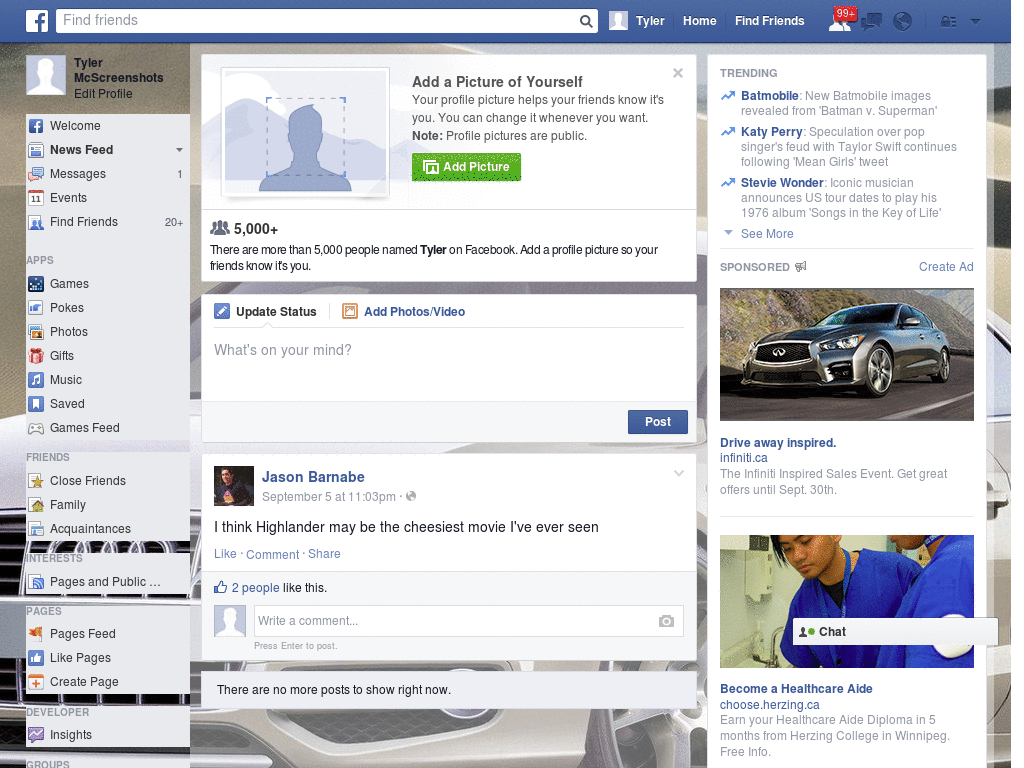Click the Games app icon

[36, 284]
